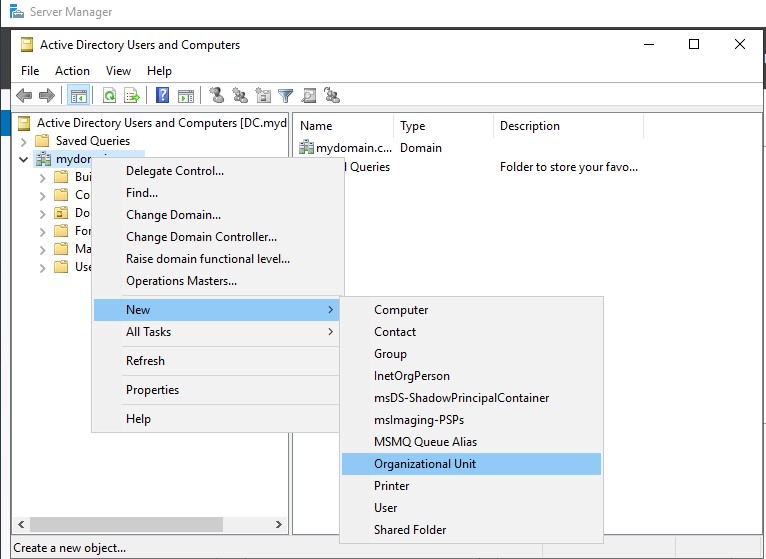Open the All Tasks submenu
The width and height of the screenshot is (766, 559).
click(x=216, y=332)
